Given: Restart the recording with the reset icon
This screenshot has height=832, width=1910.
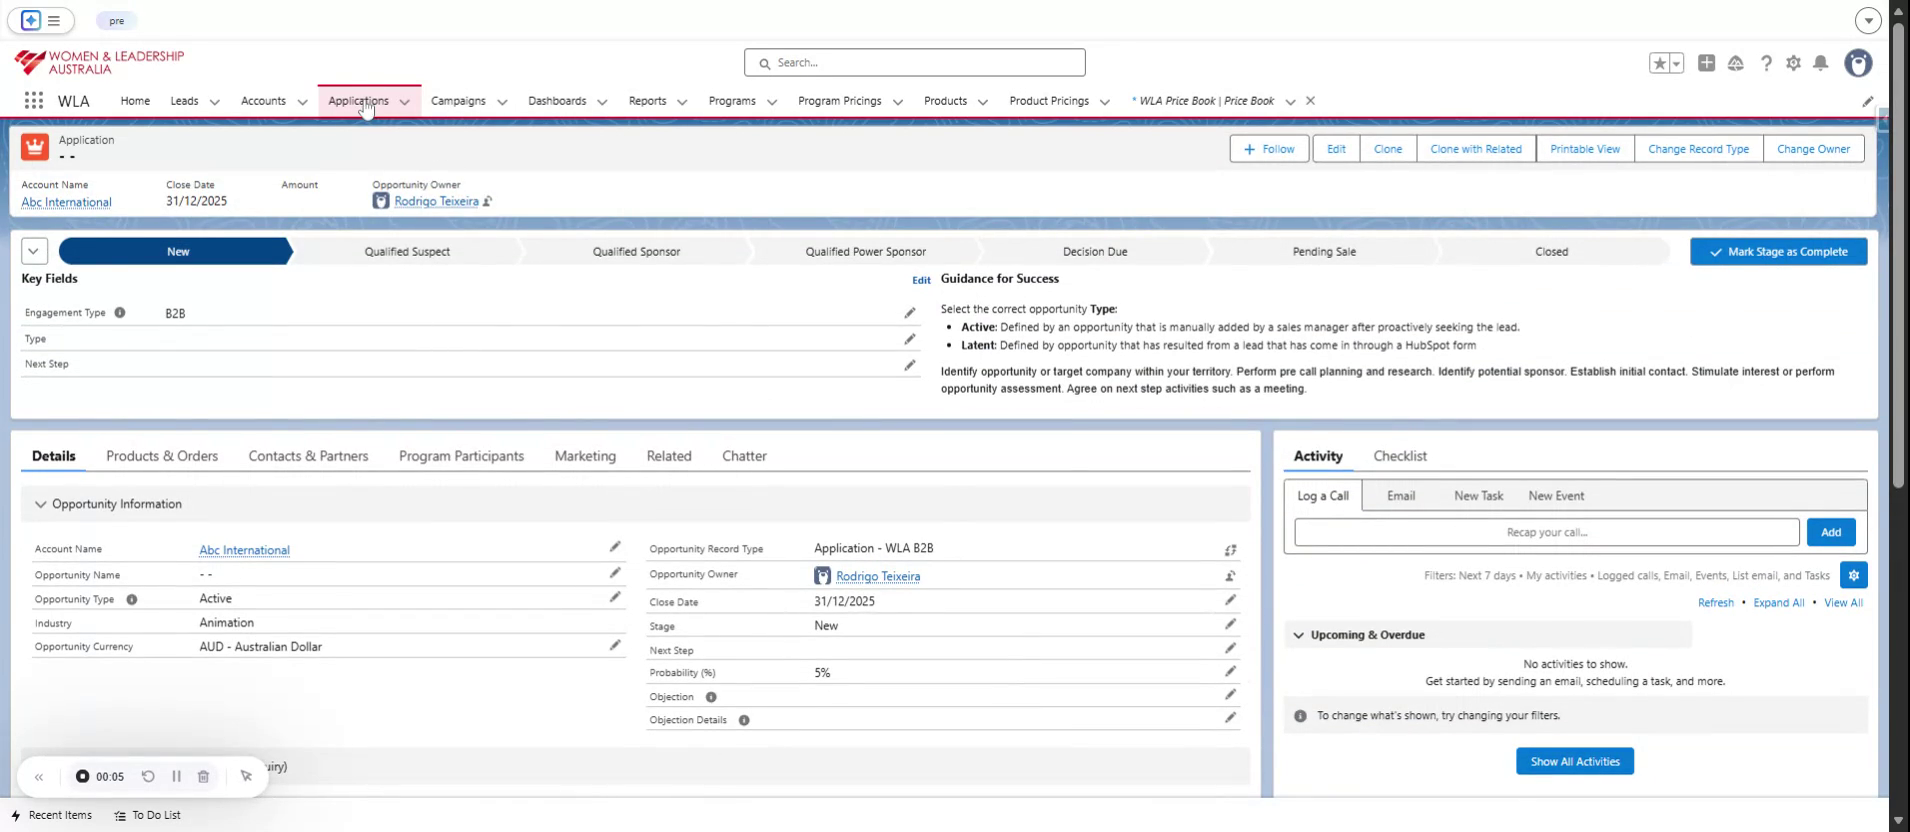Looking at the screenshot, I should click(148, 777).
